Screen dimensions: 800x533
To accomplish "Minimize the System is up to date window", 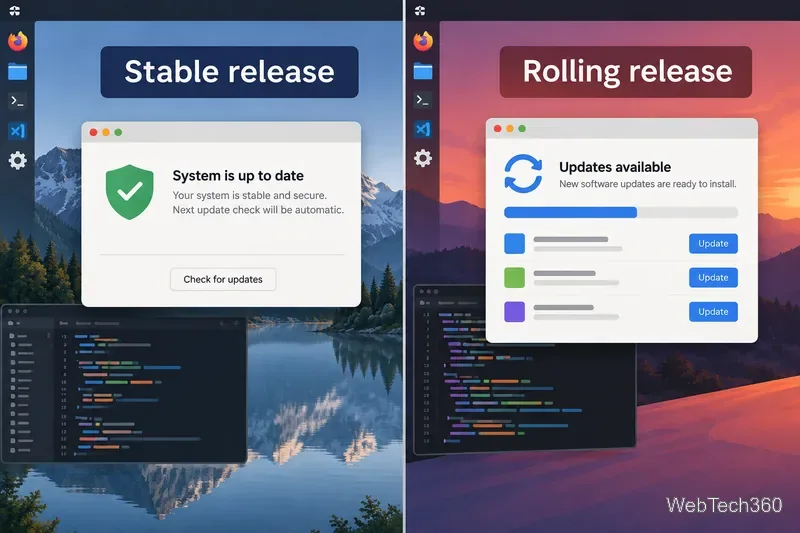I will 106,132.
